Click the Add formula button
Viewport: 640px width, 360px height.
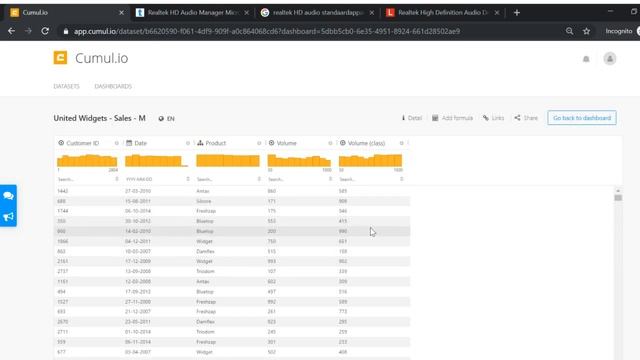click(x=452, y=118)
